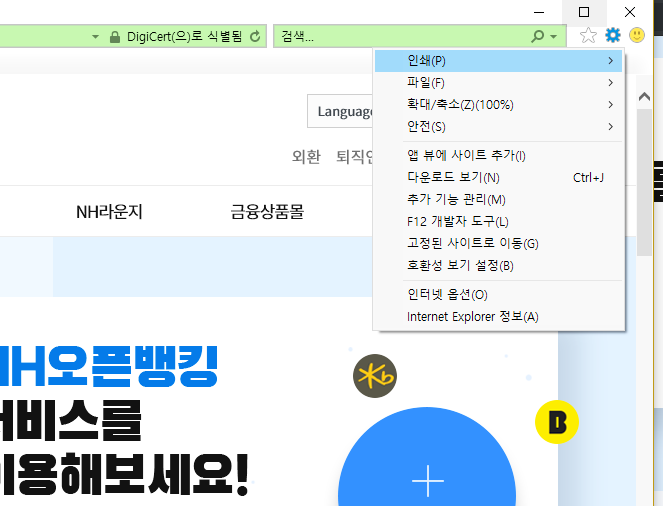The height and width of the screenshot is (506, 663).
Task: Minimize the browser window
Action: (539, 12)
